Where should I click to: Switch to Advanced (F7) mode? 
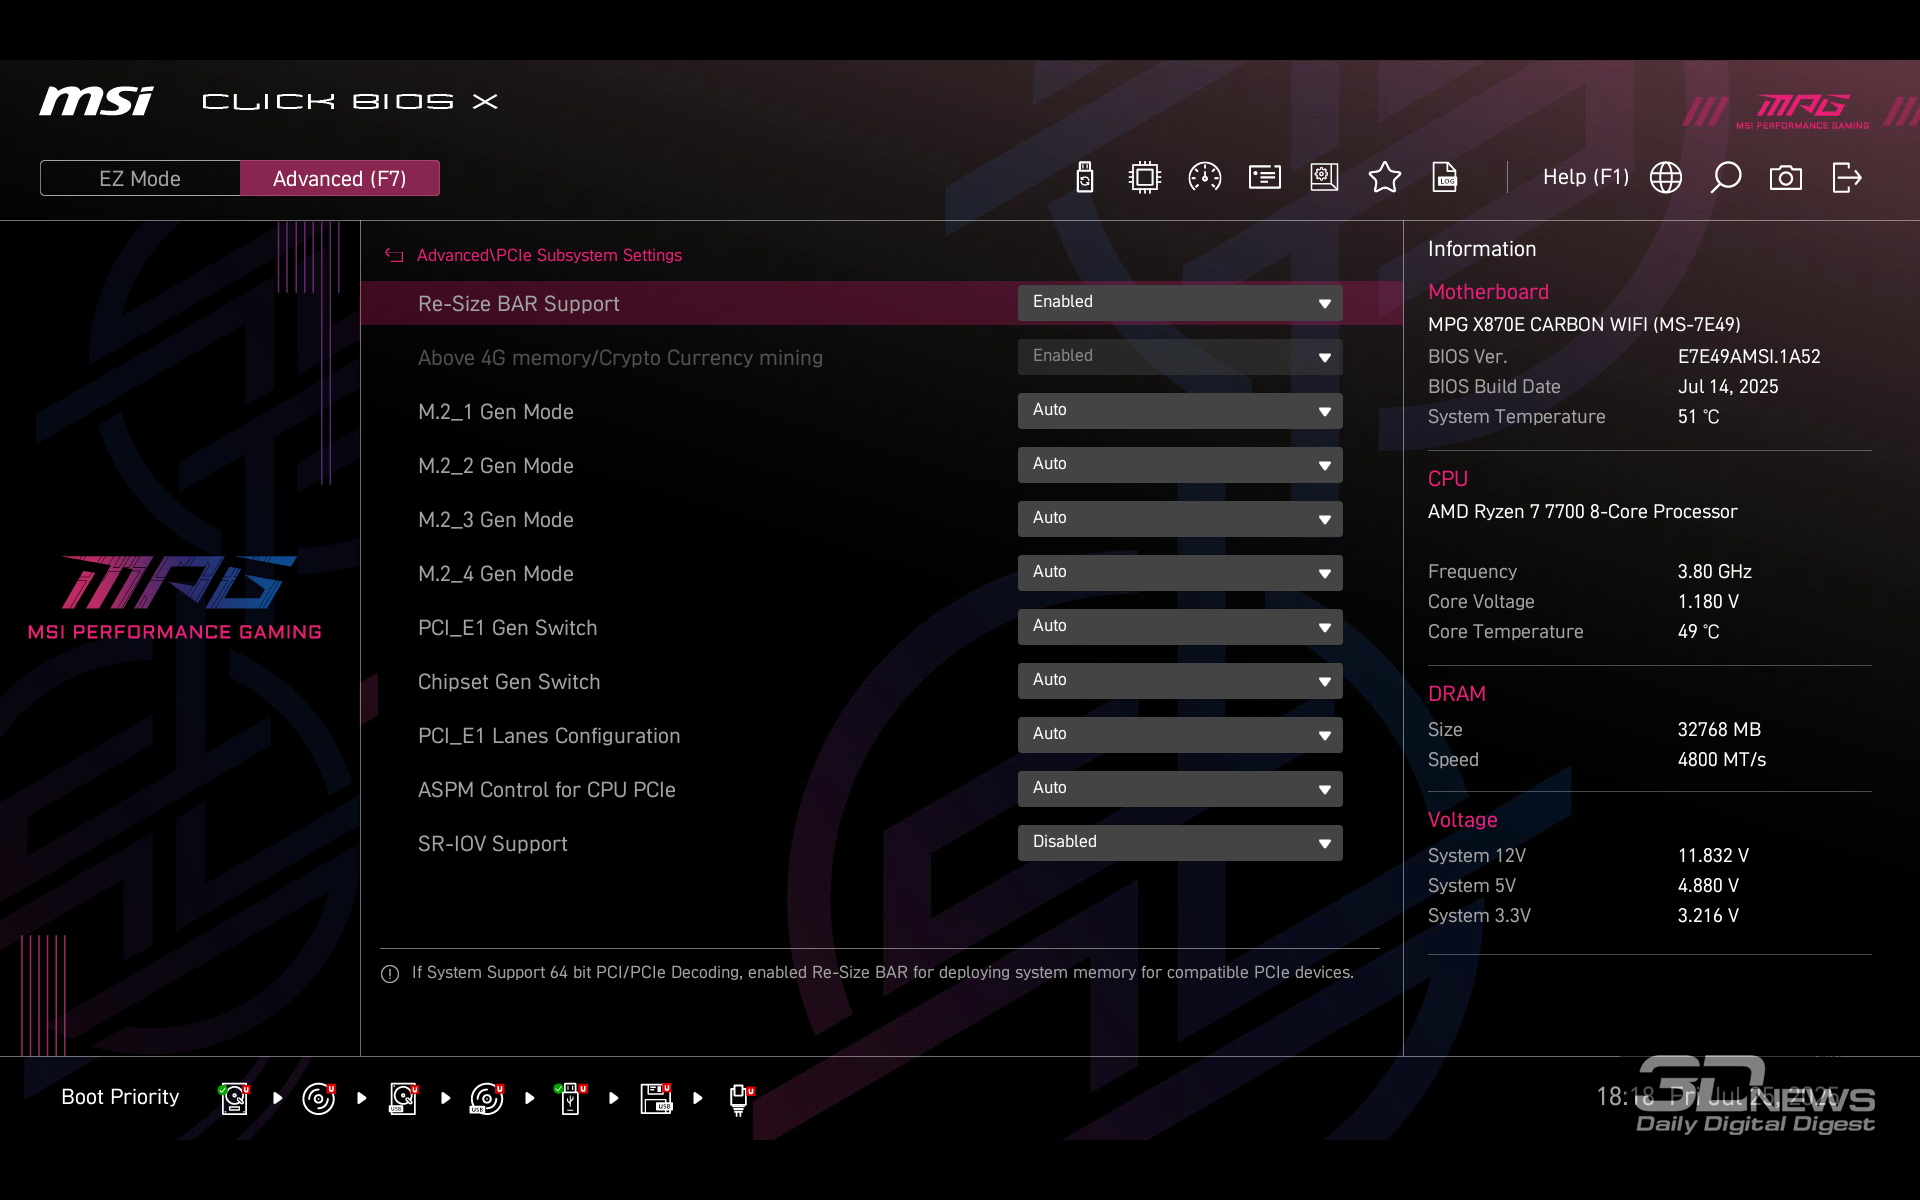tap(340, 178)
